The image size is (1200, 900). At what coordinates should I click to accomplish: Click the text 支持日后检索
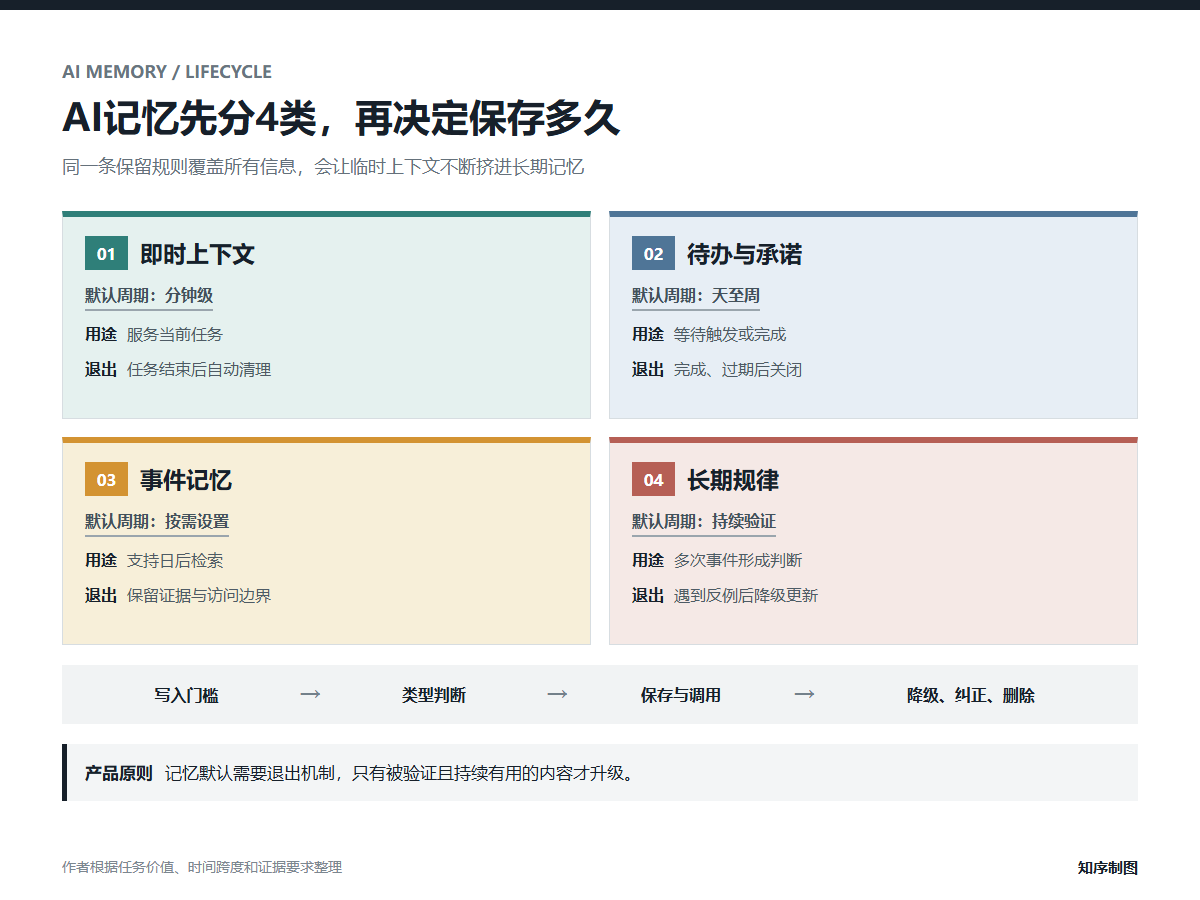click(x=175, y=561)
